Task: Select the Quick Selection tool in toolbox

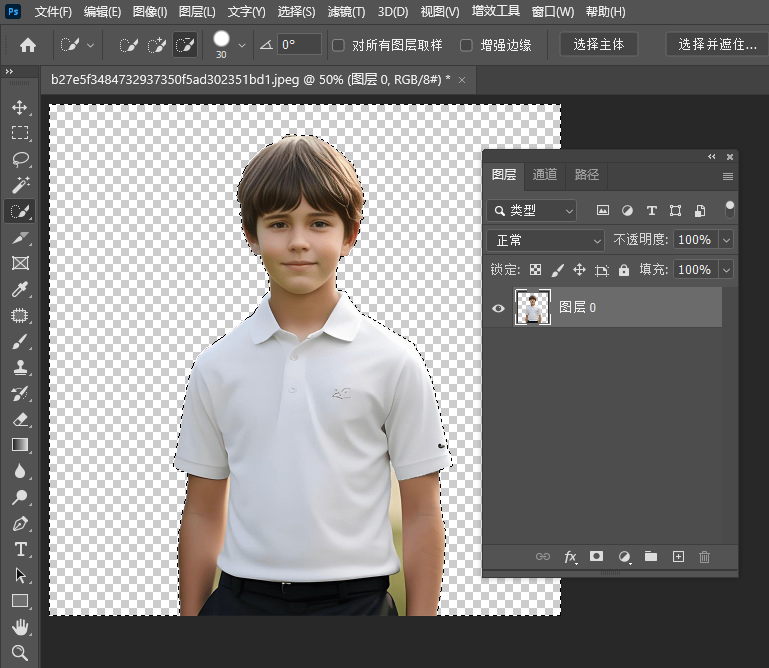Action: click(20, 211)
